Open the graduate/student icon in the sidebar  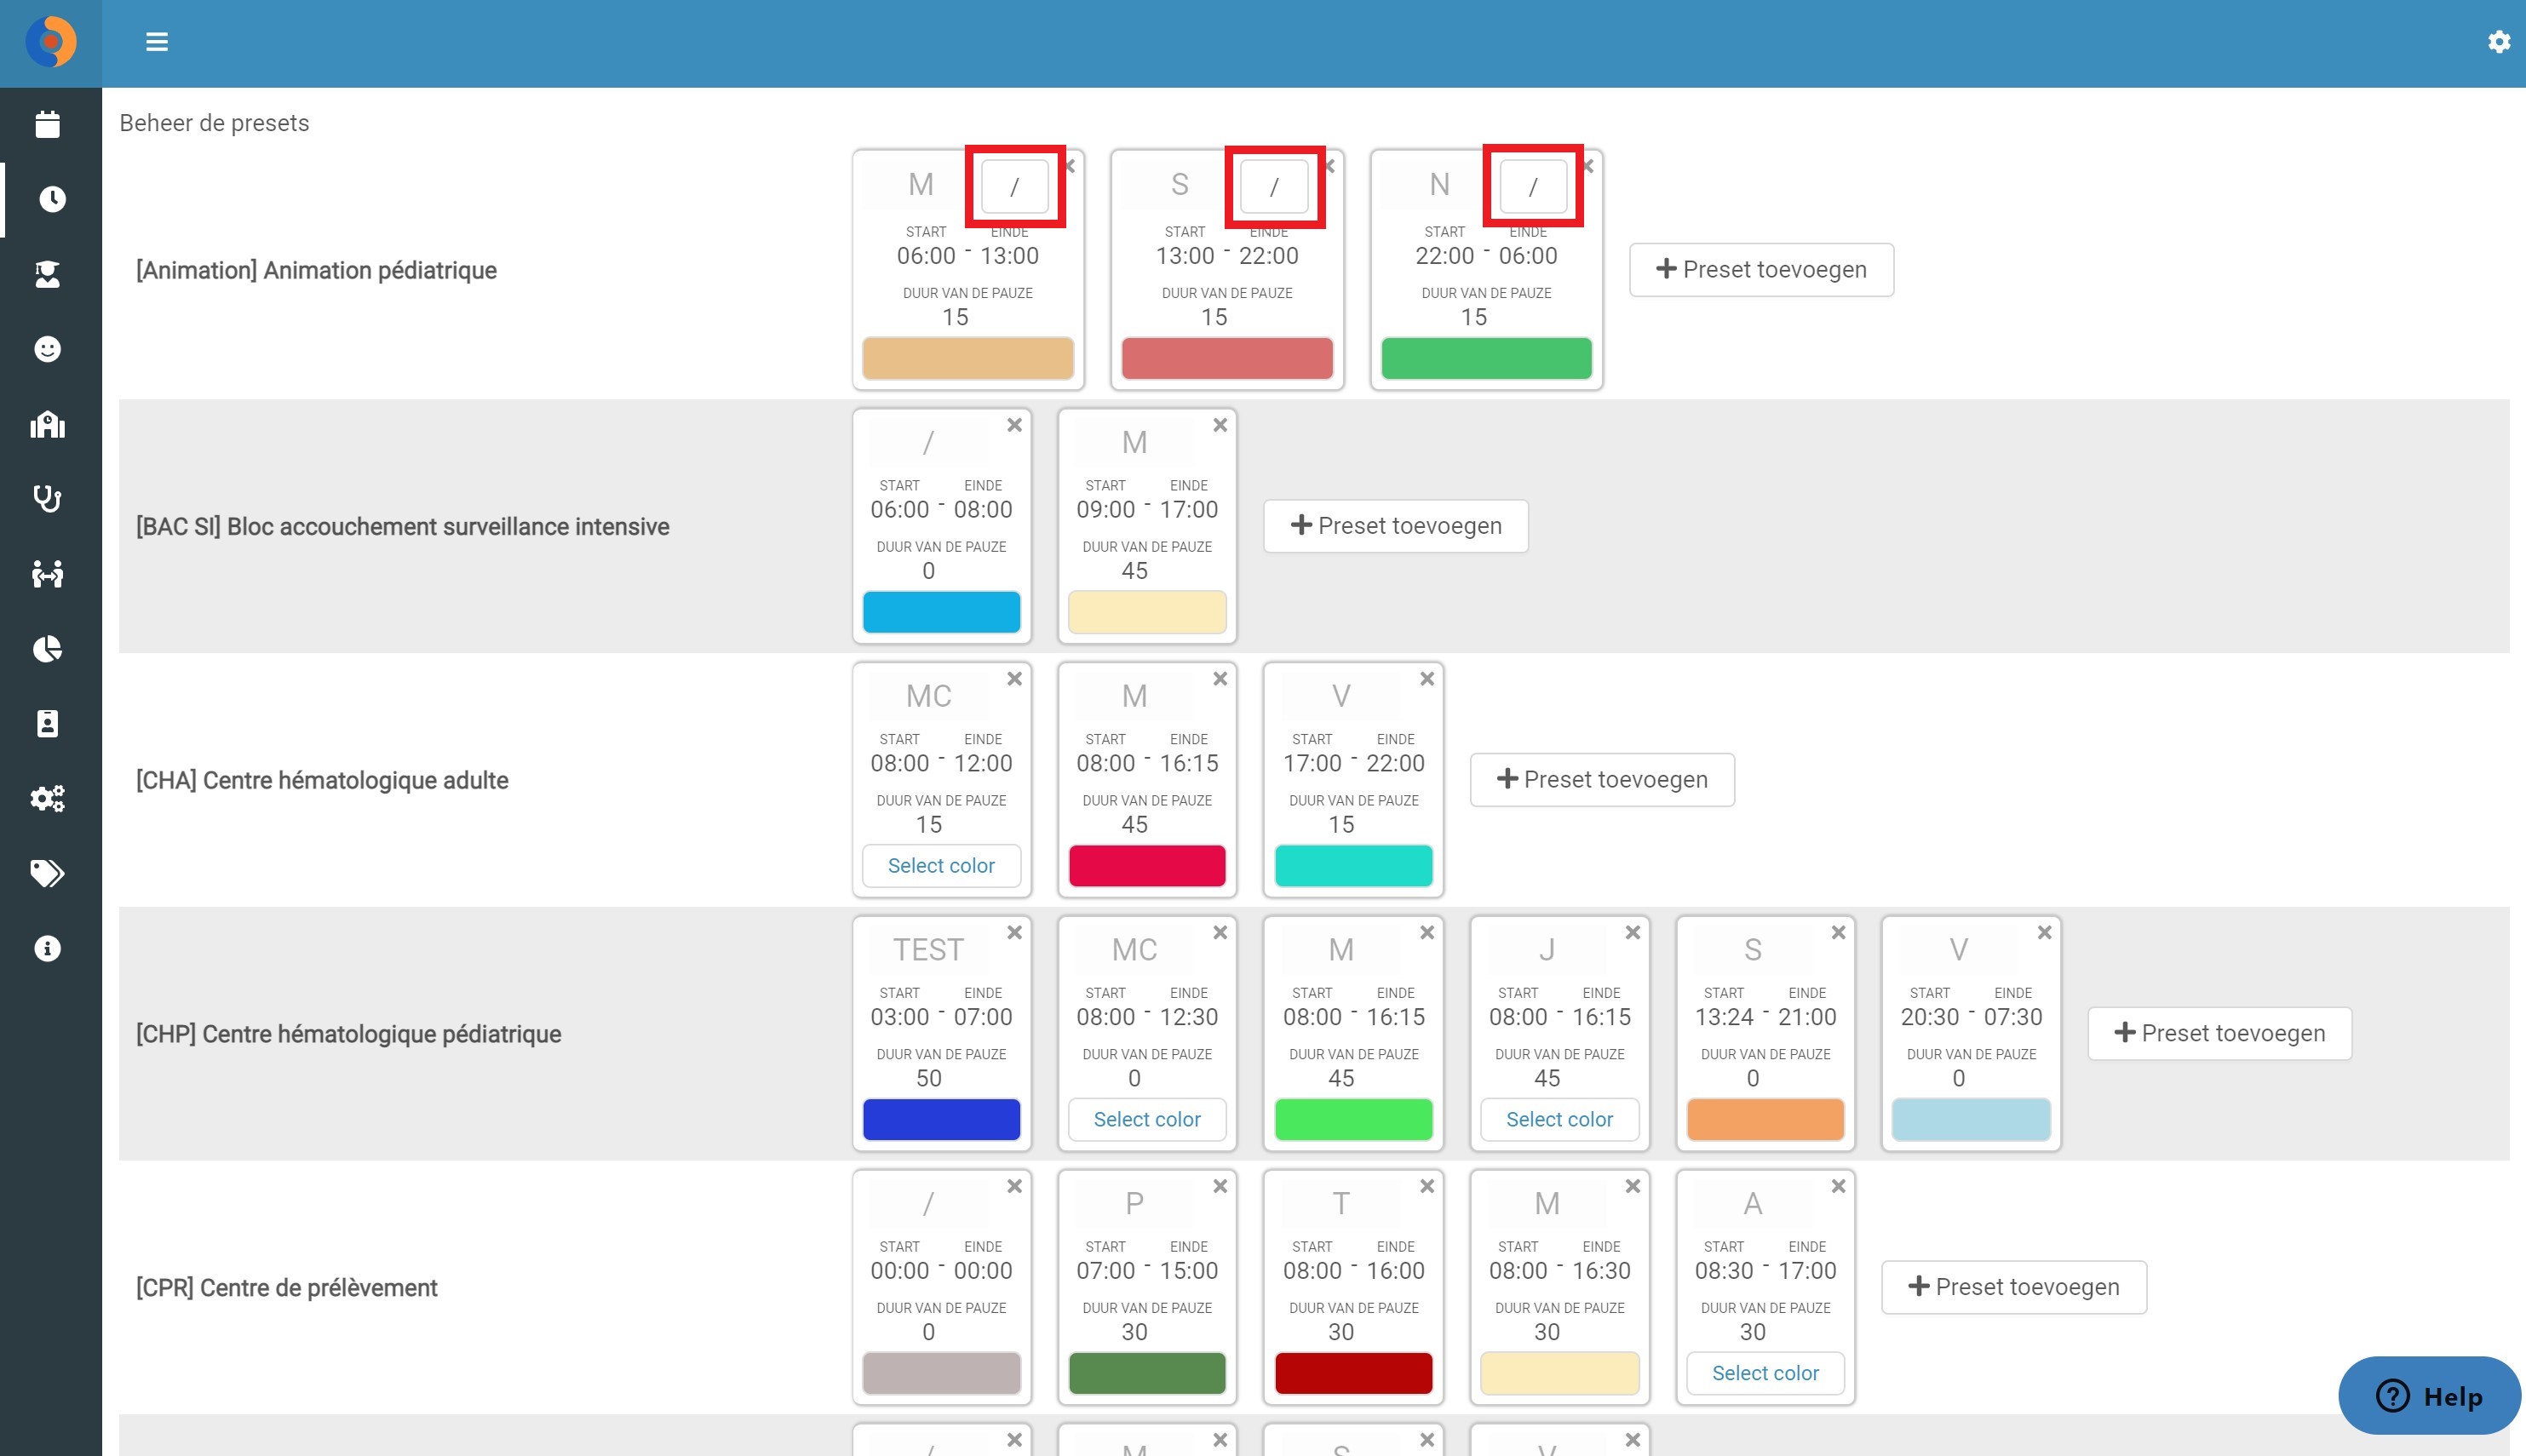coord(48,274)
